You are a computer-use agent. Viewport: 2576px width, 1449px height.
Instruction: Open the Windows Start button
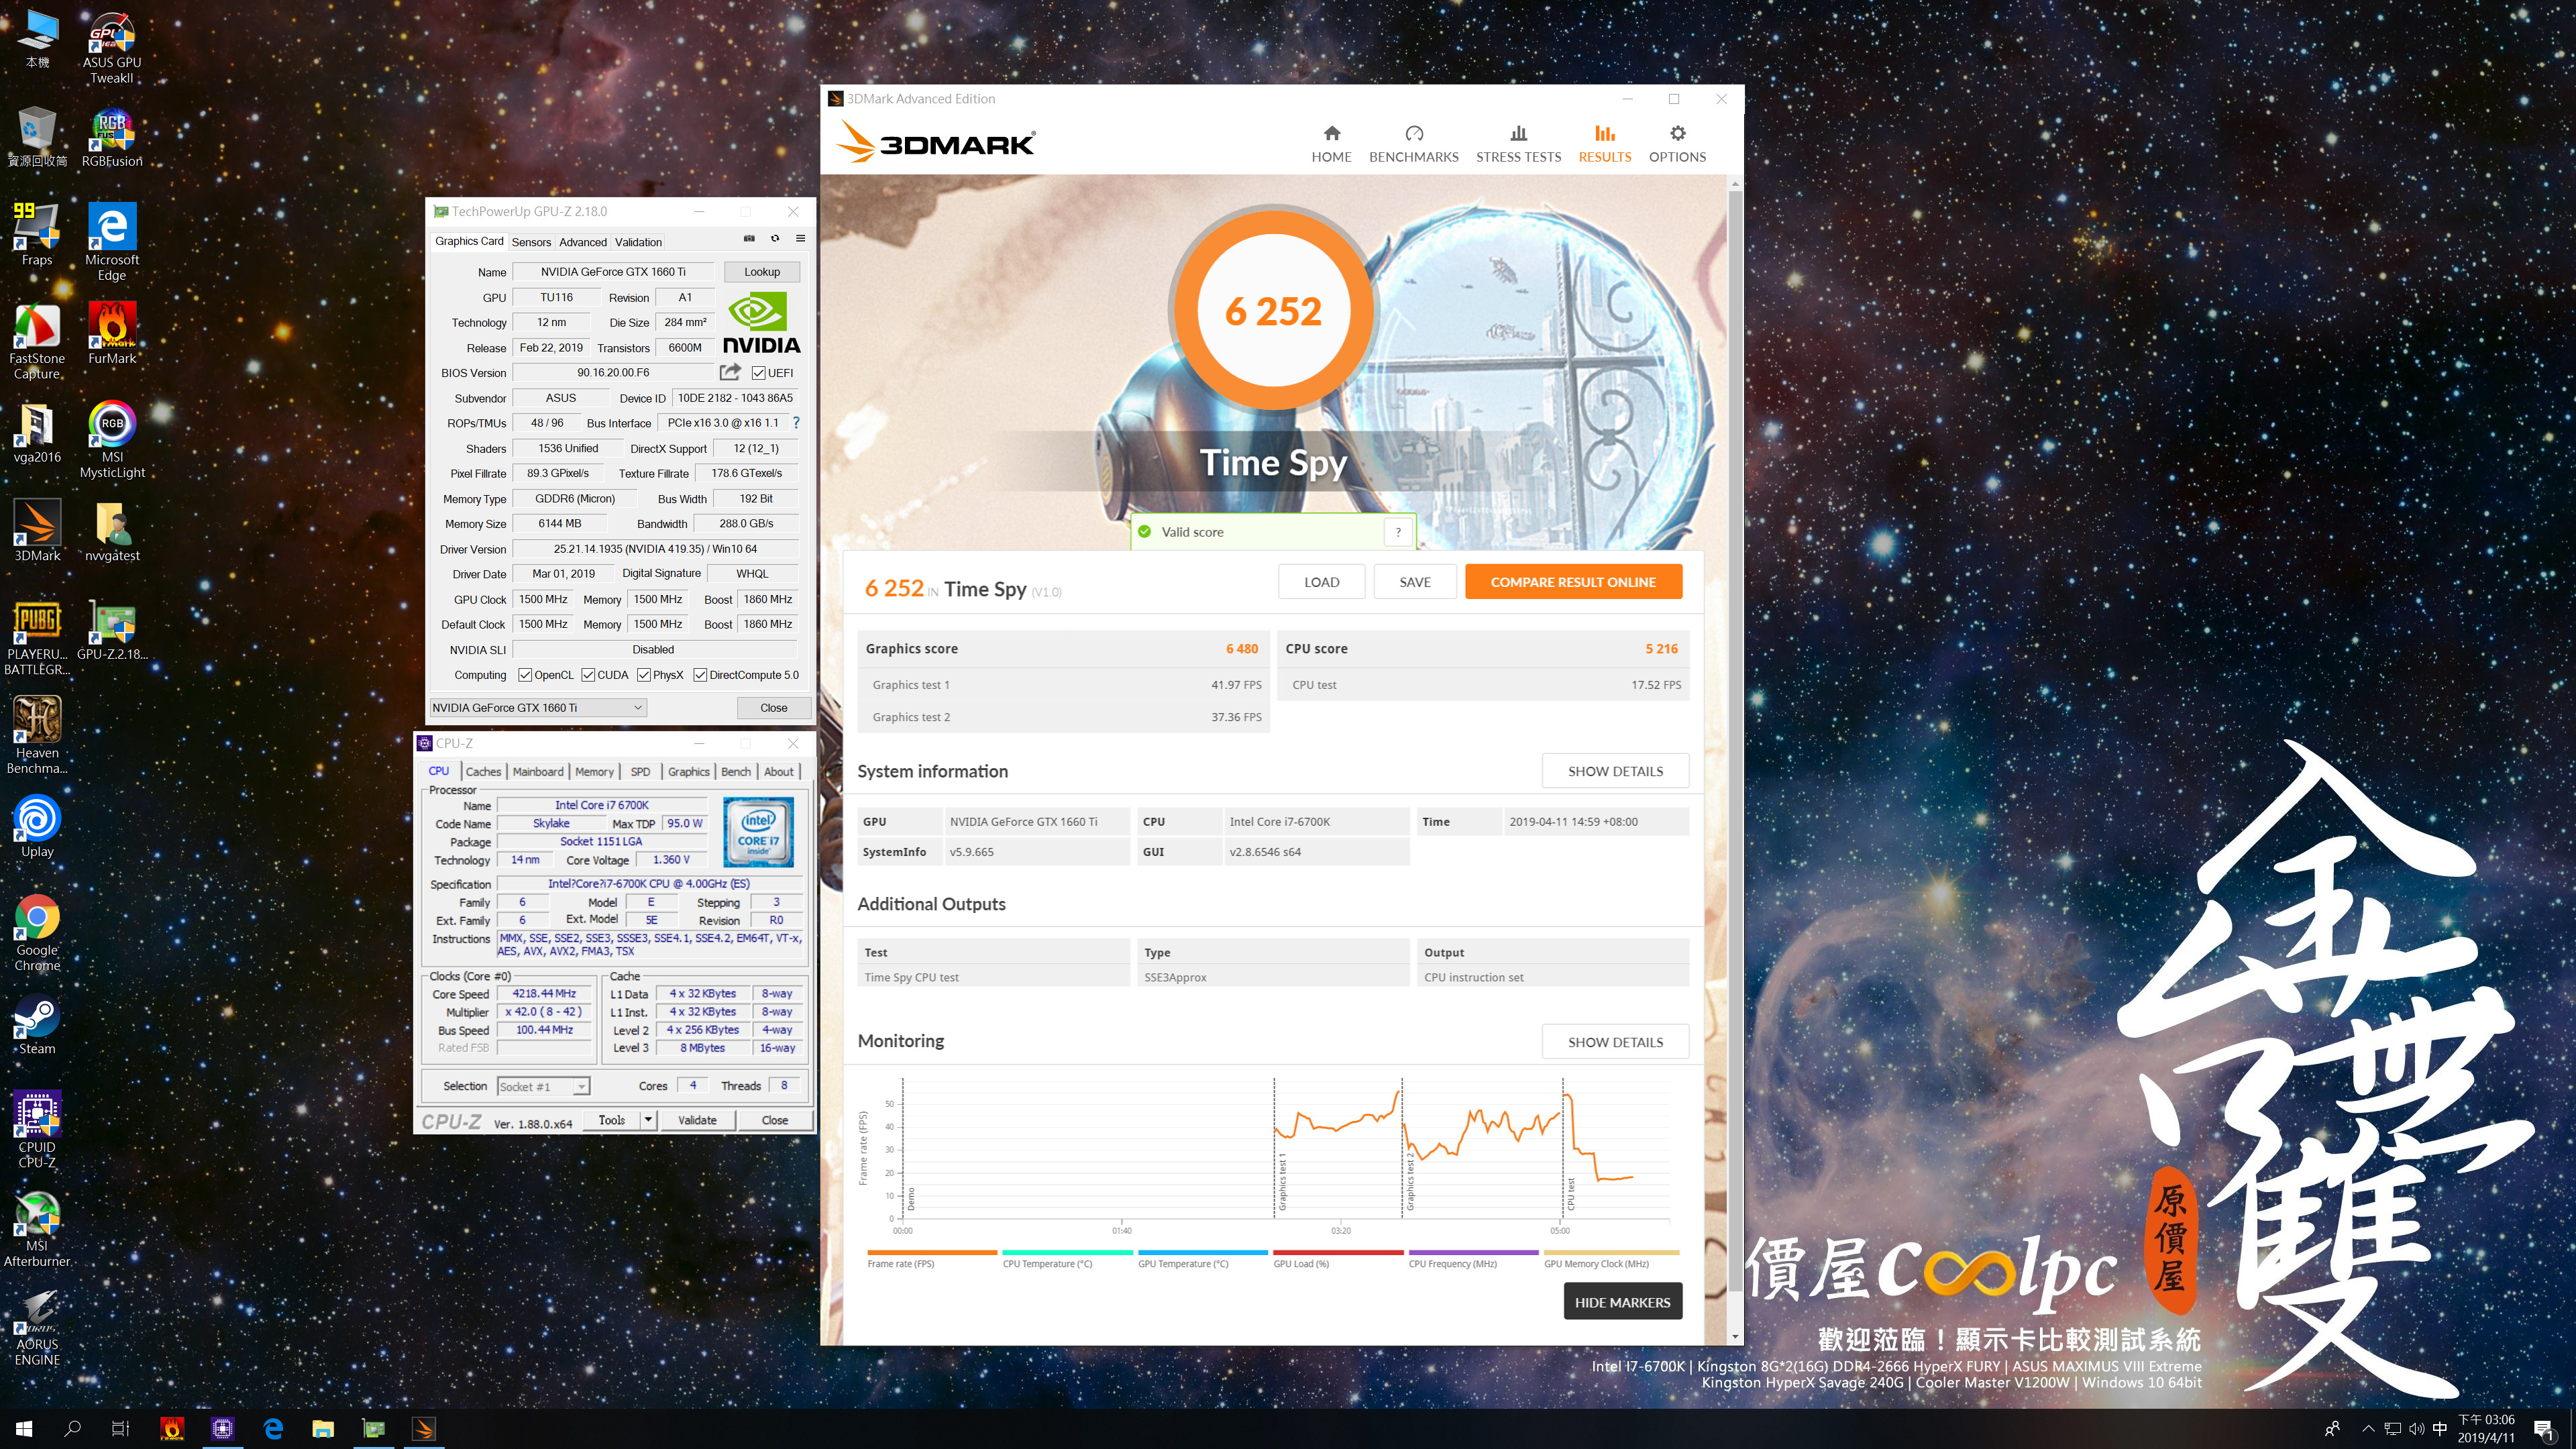(x=24, y=1428)
